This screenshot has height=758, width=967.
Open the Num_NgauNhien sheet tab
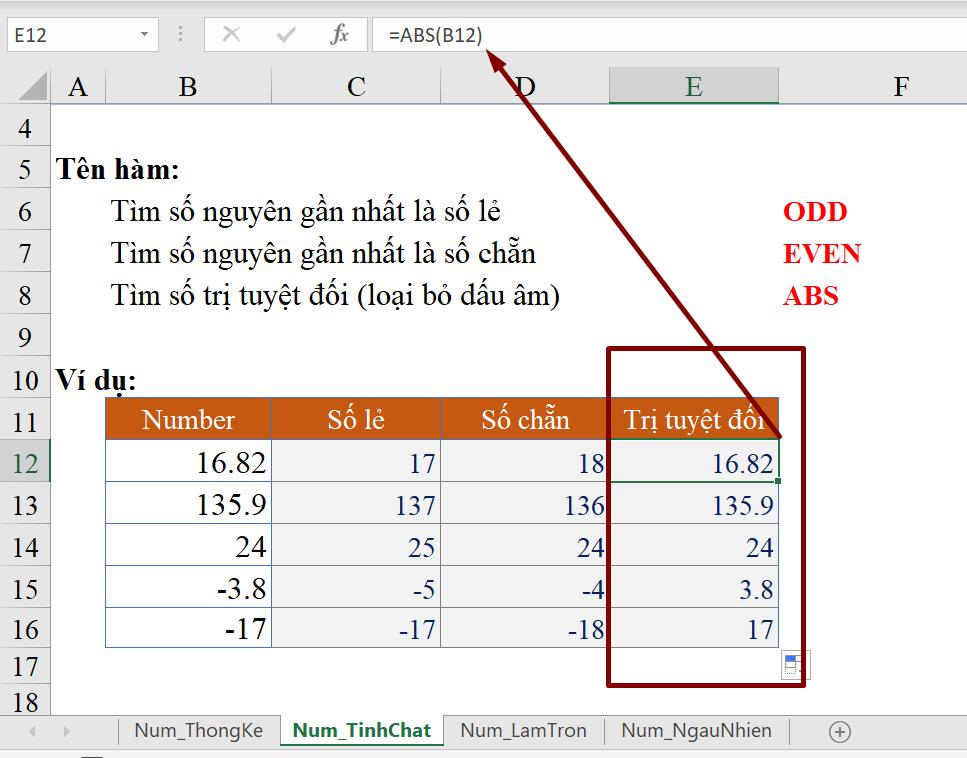click(x=695, y=731)
